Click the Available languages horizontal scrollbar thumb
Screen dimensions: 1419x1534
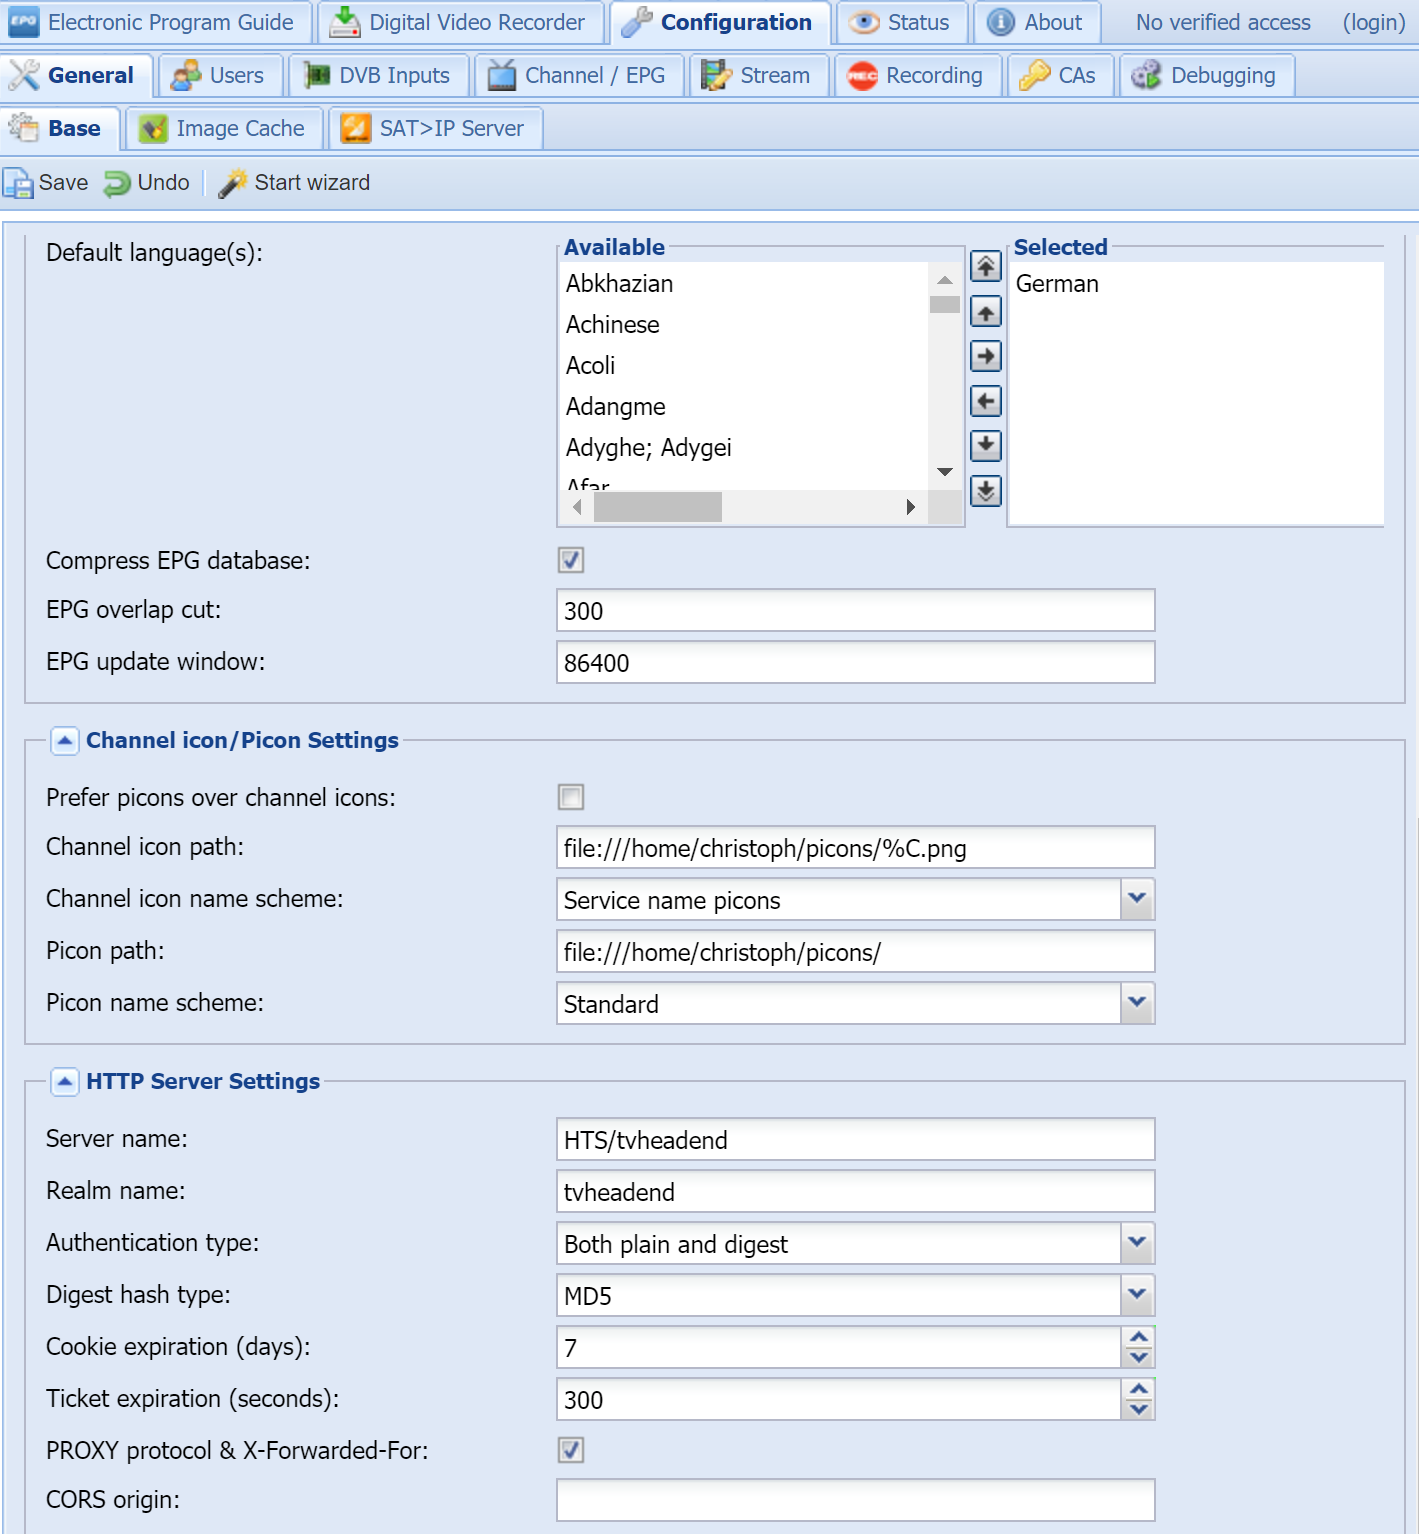(658, 507)
